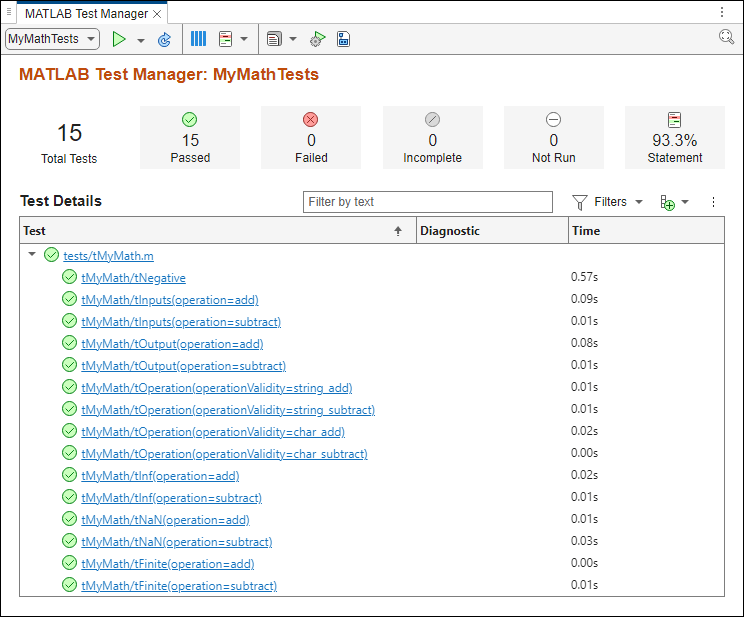Open tMyMath/tFinite(operation=add) link
The width and height of the screenshot is (744, 617).
pyautogui.click(x=167, y=564)
